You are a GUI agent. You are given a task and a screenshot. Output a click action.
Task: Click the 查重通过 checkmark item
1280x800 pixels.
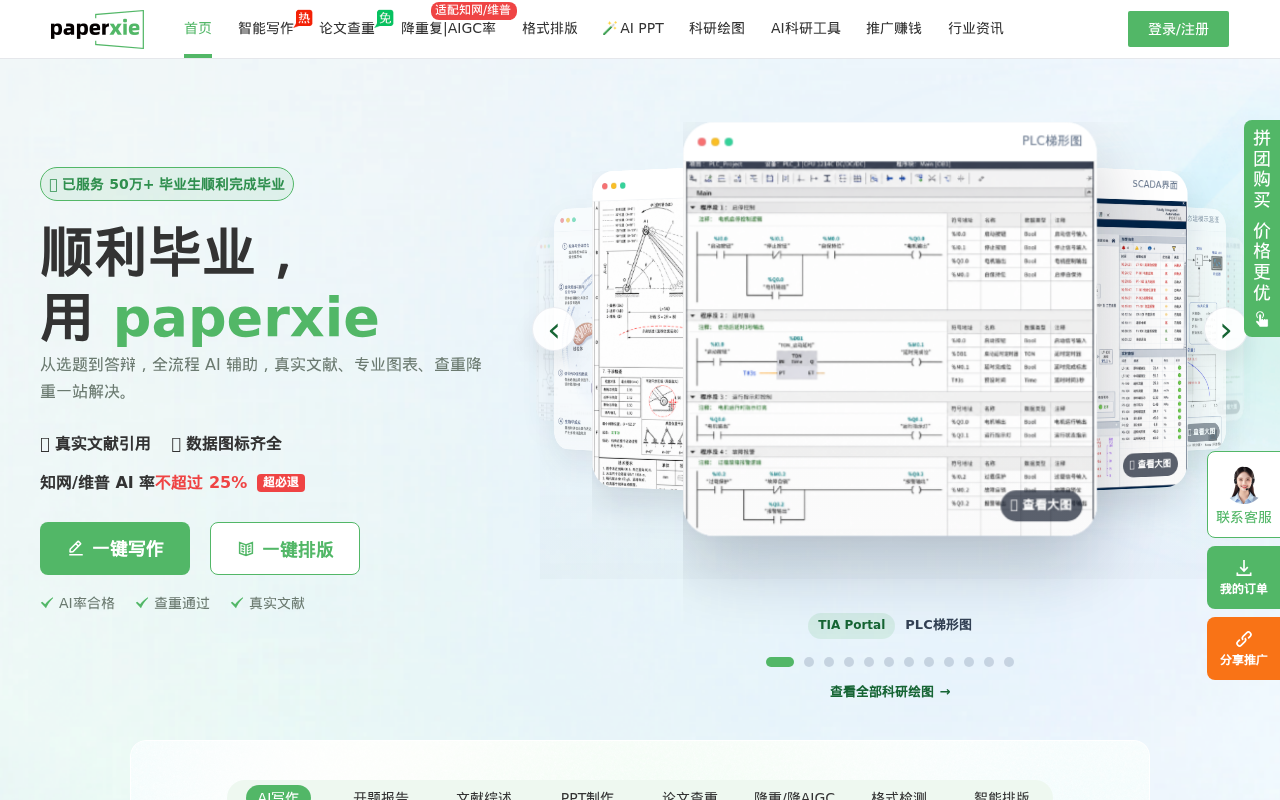coord(173,603)
